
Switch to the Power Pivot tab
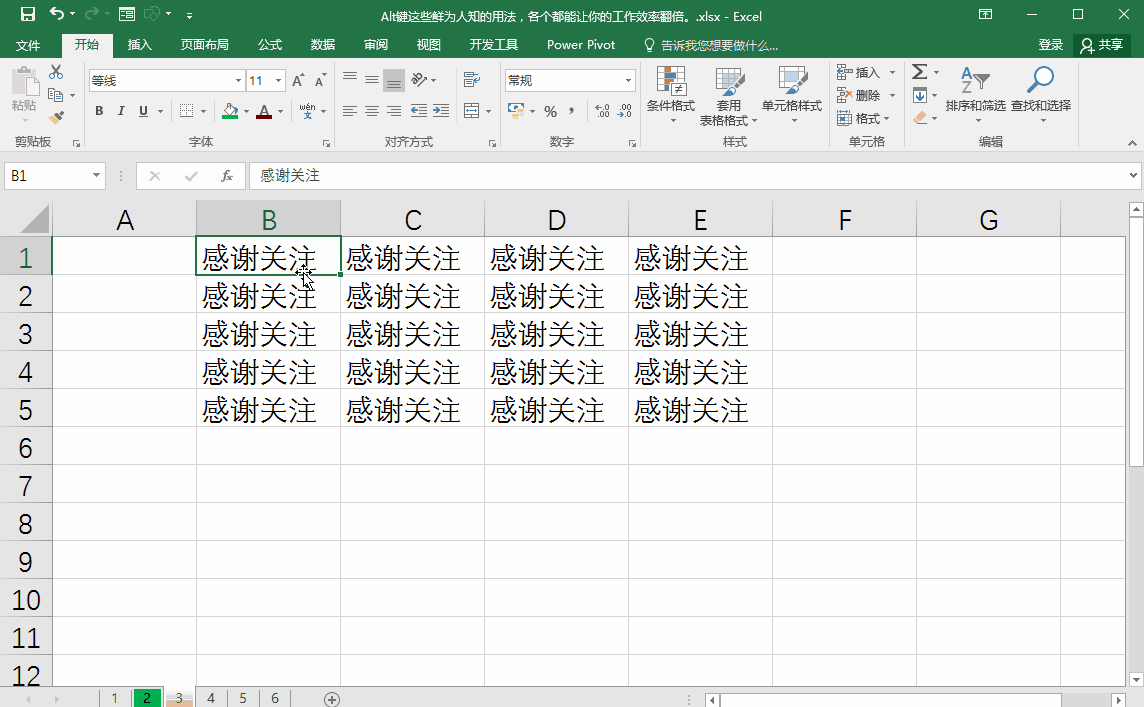[581, 44]
